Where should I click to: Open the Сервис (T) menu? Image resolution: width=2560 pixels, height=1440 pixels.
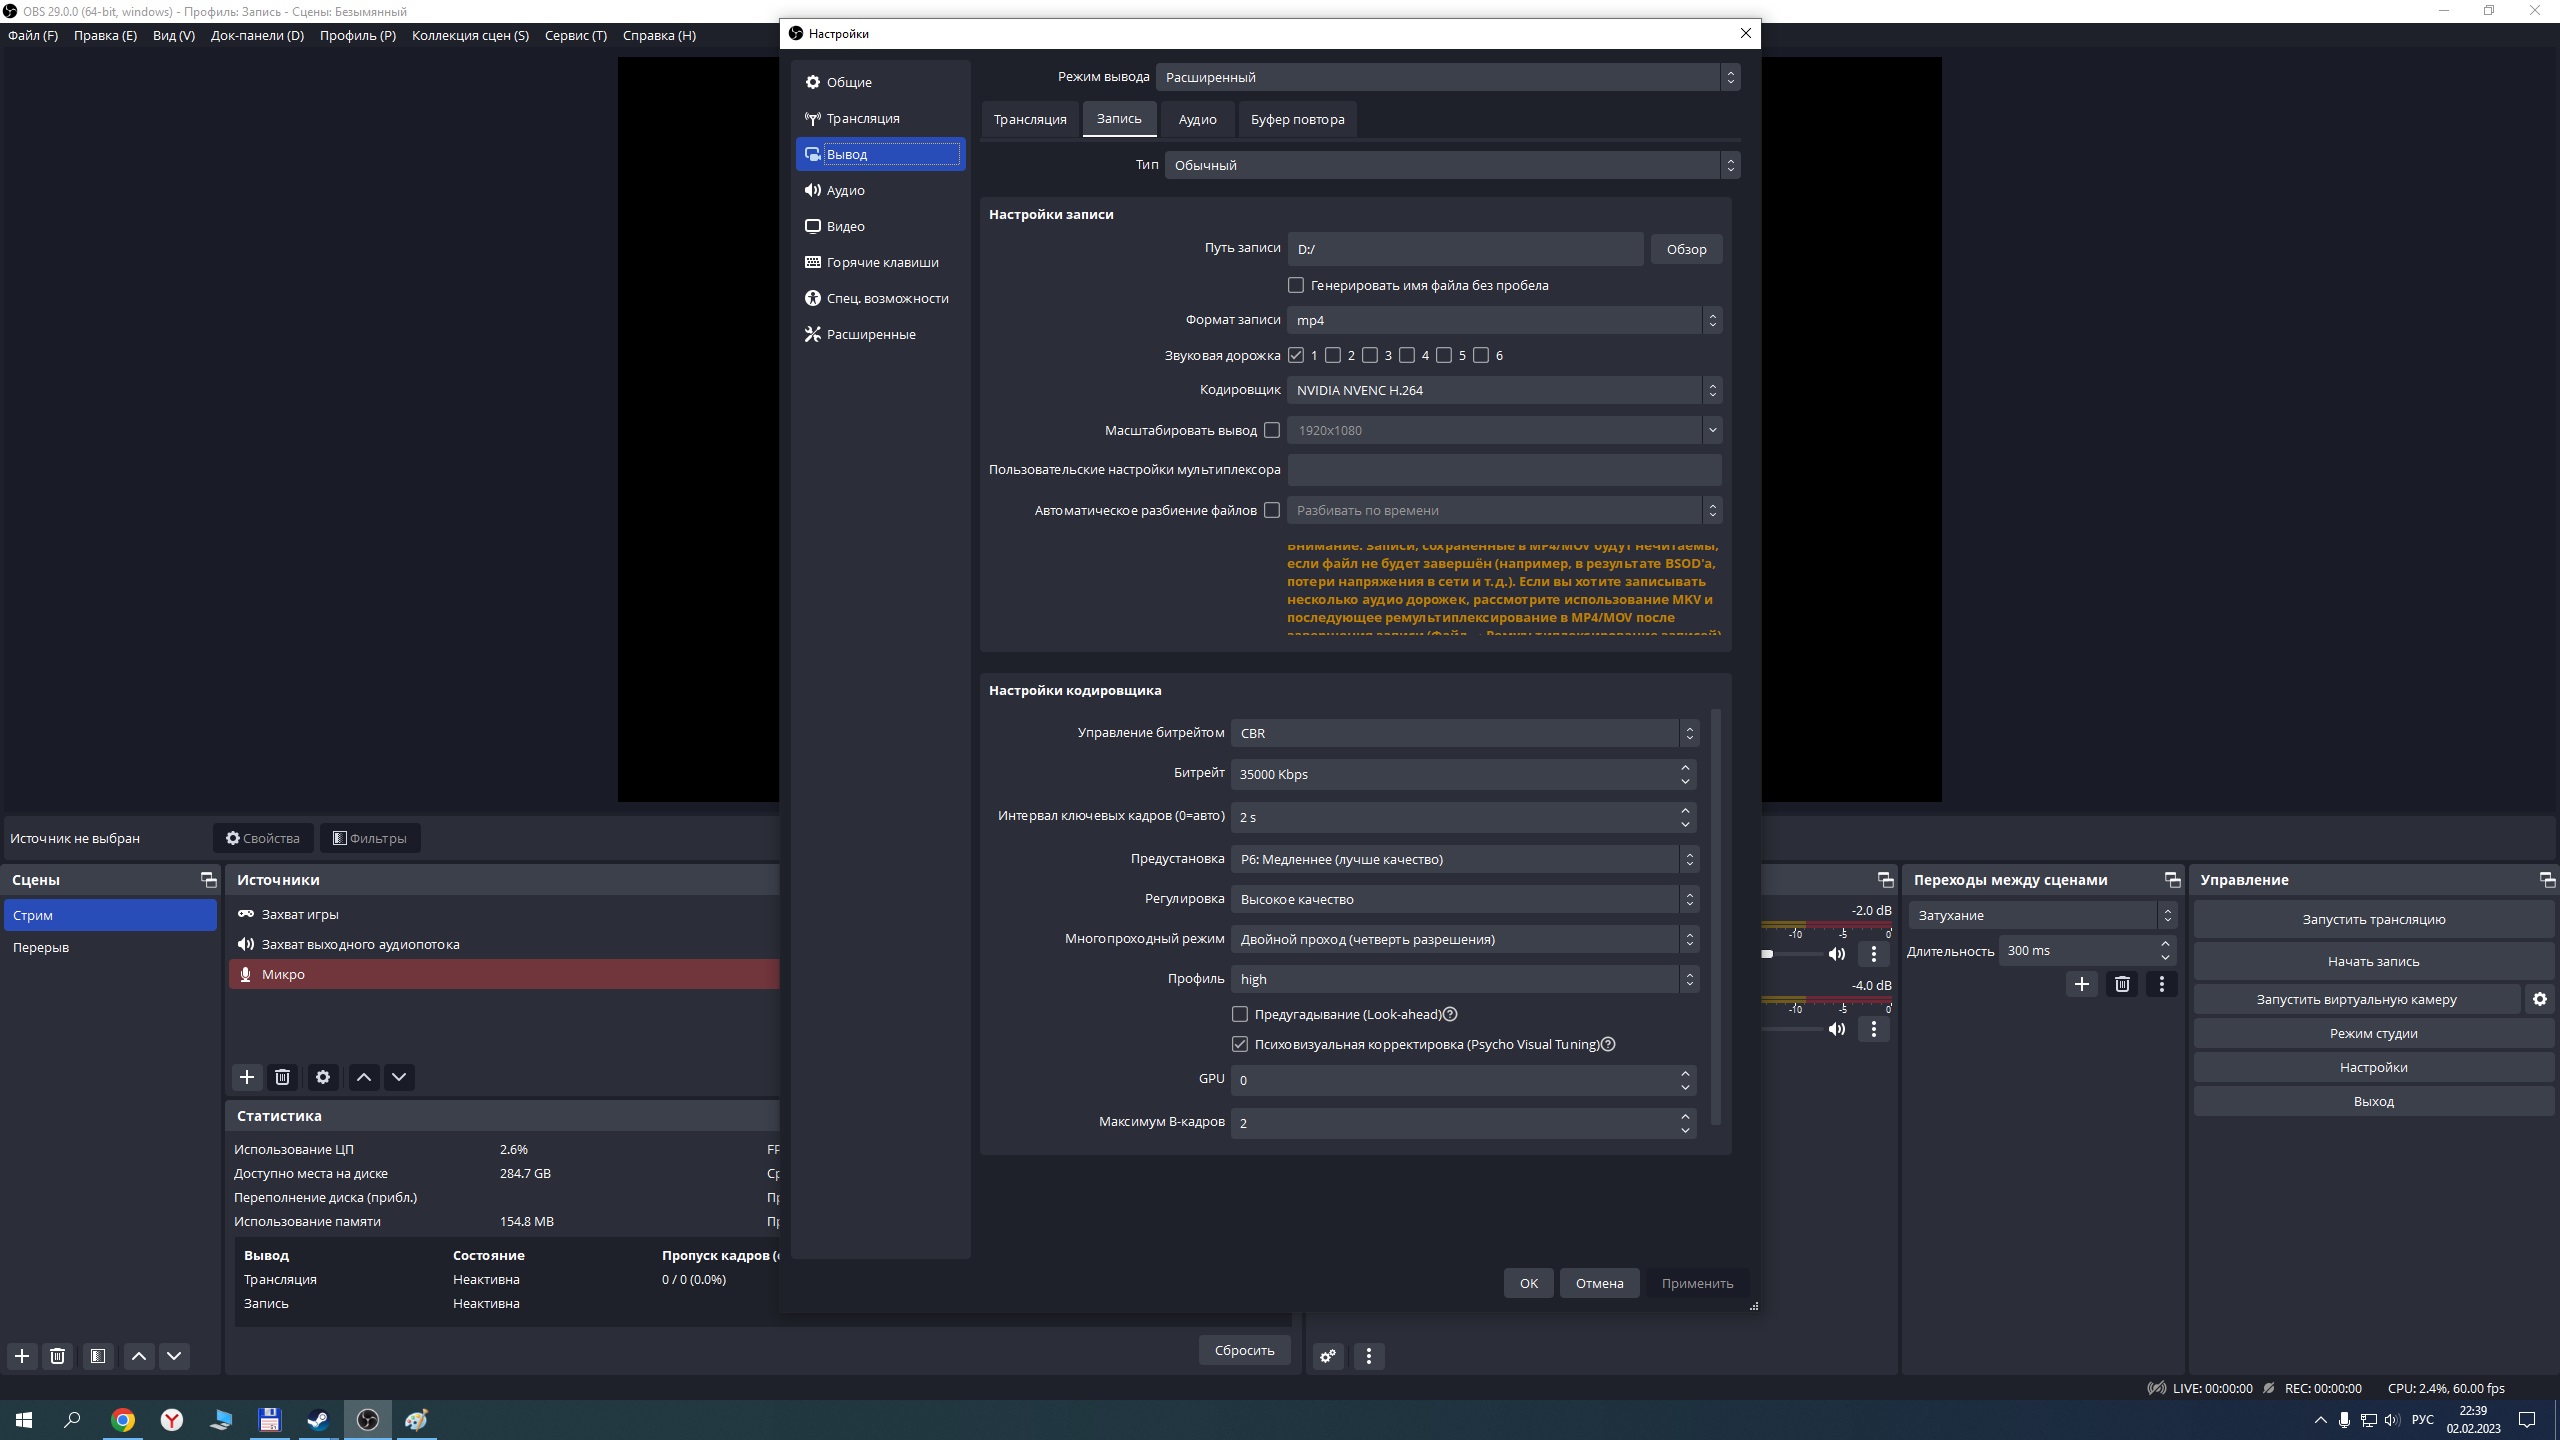click(575, 35)
